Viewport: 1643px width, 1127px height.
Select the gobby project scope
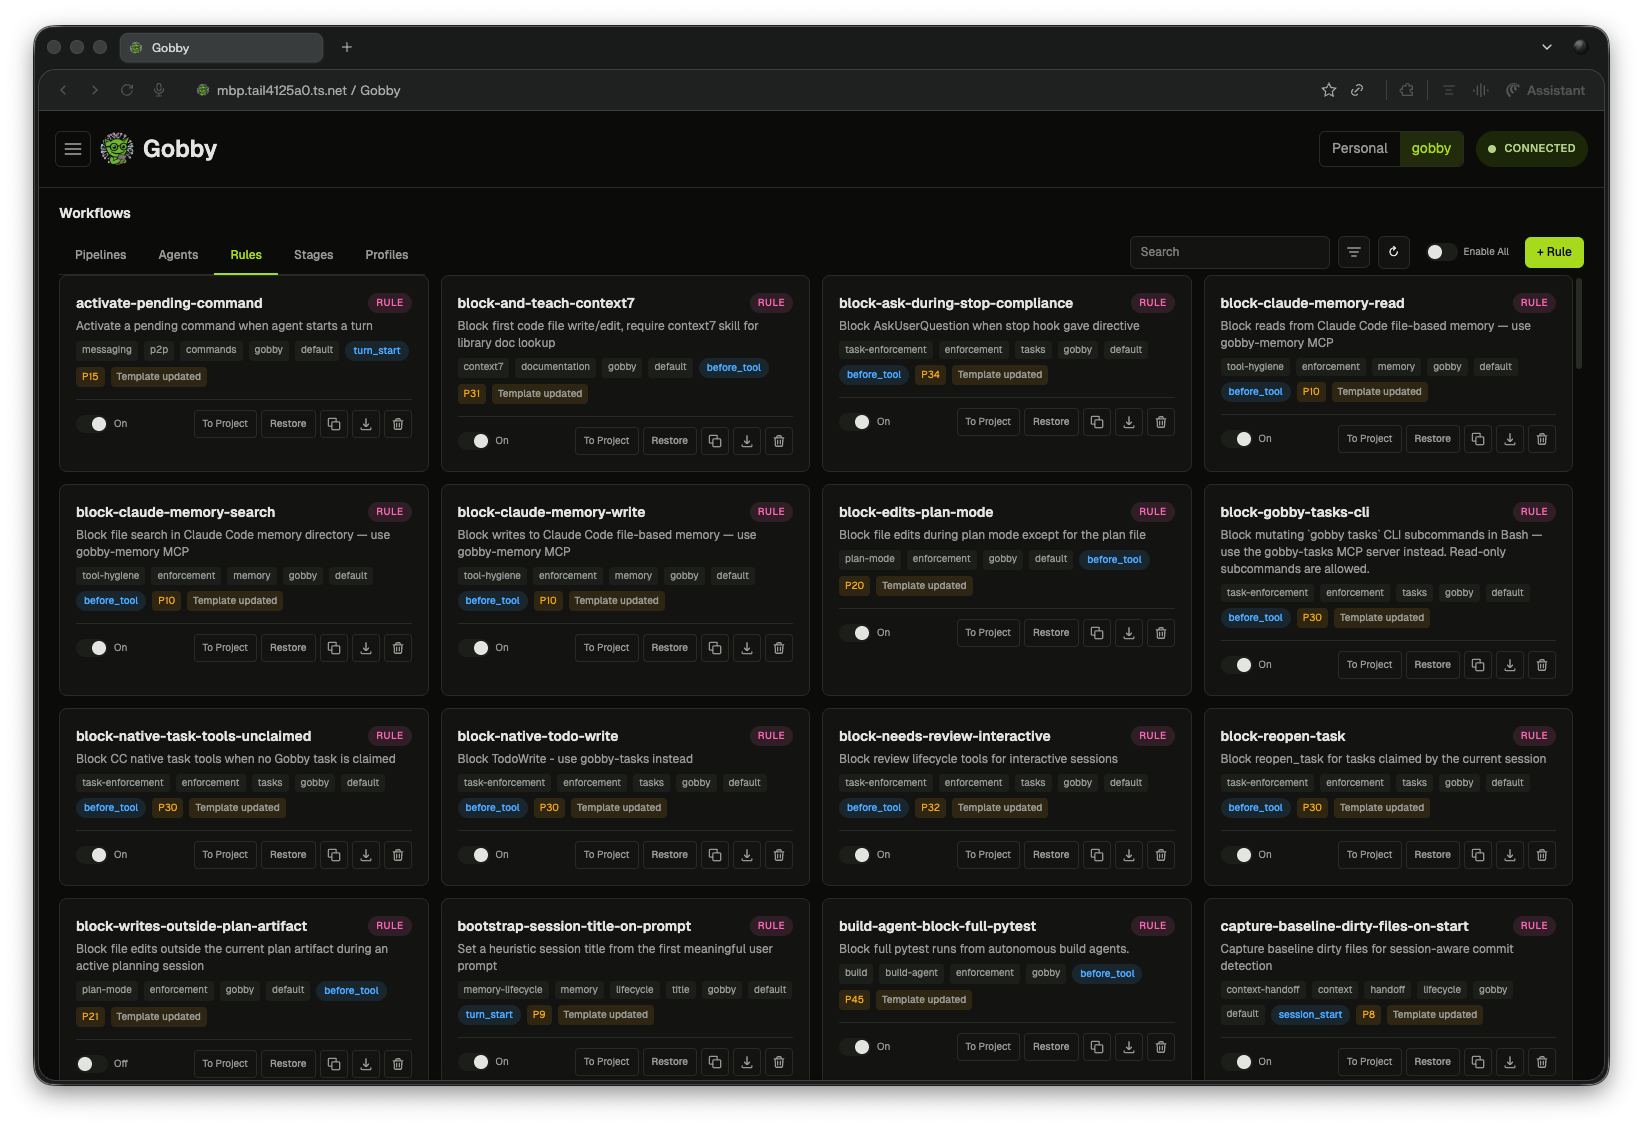click(x=1431, y=149)
